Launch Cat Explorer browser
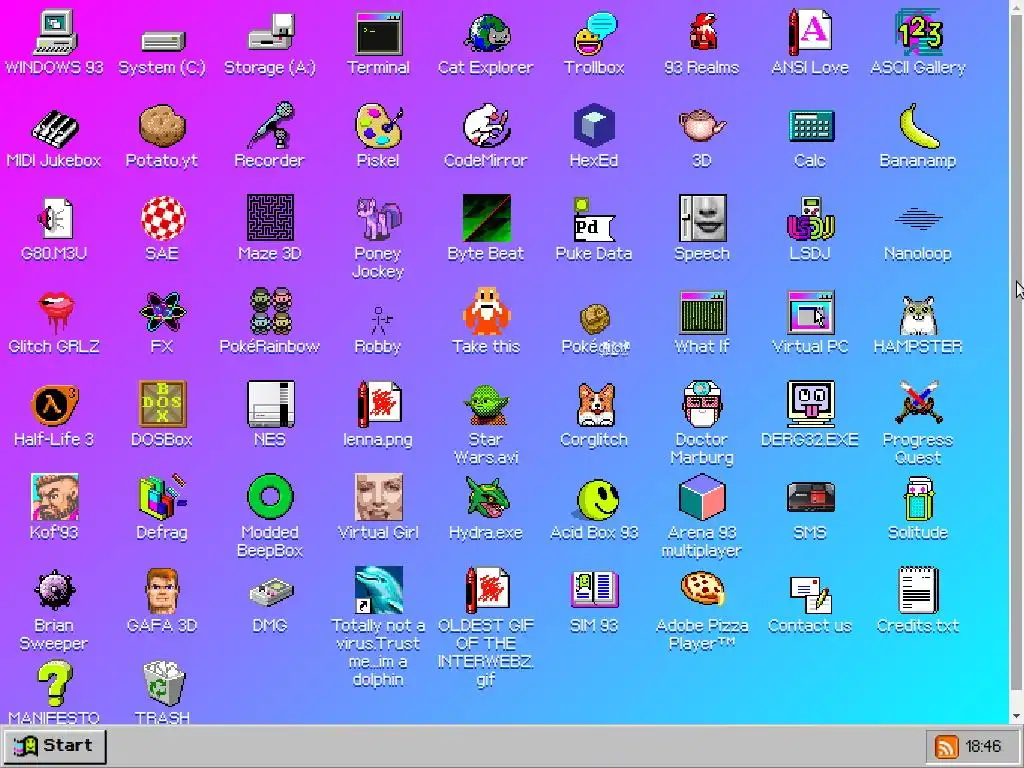This screenshot has height=768, width=1024. pos(486,33)
